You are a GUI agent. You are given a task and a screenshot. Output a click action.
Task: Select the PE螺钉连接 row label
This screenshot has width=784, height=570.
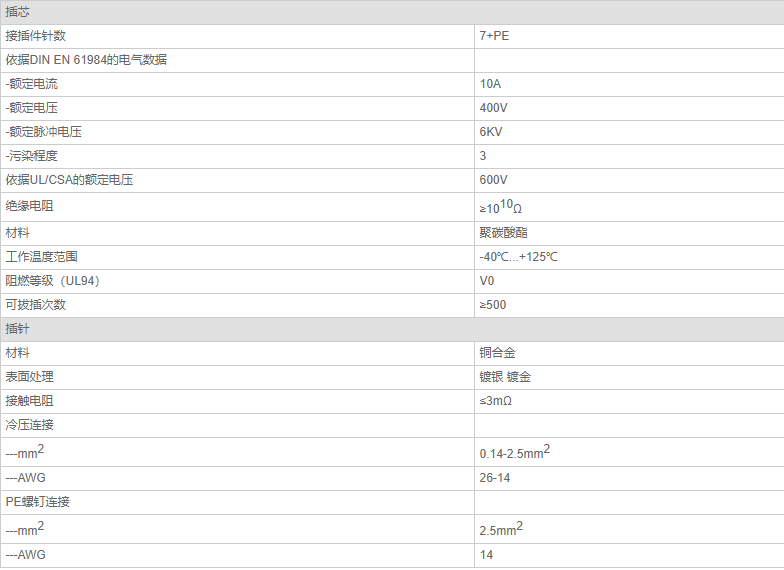pos(38,502)
